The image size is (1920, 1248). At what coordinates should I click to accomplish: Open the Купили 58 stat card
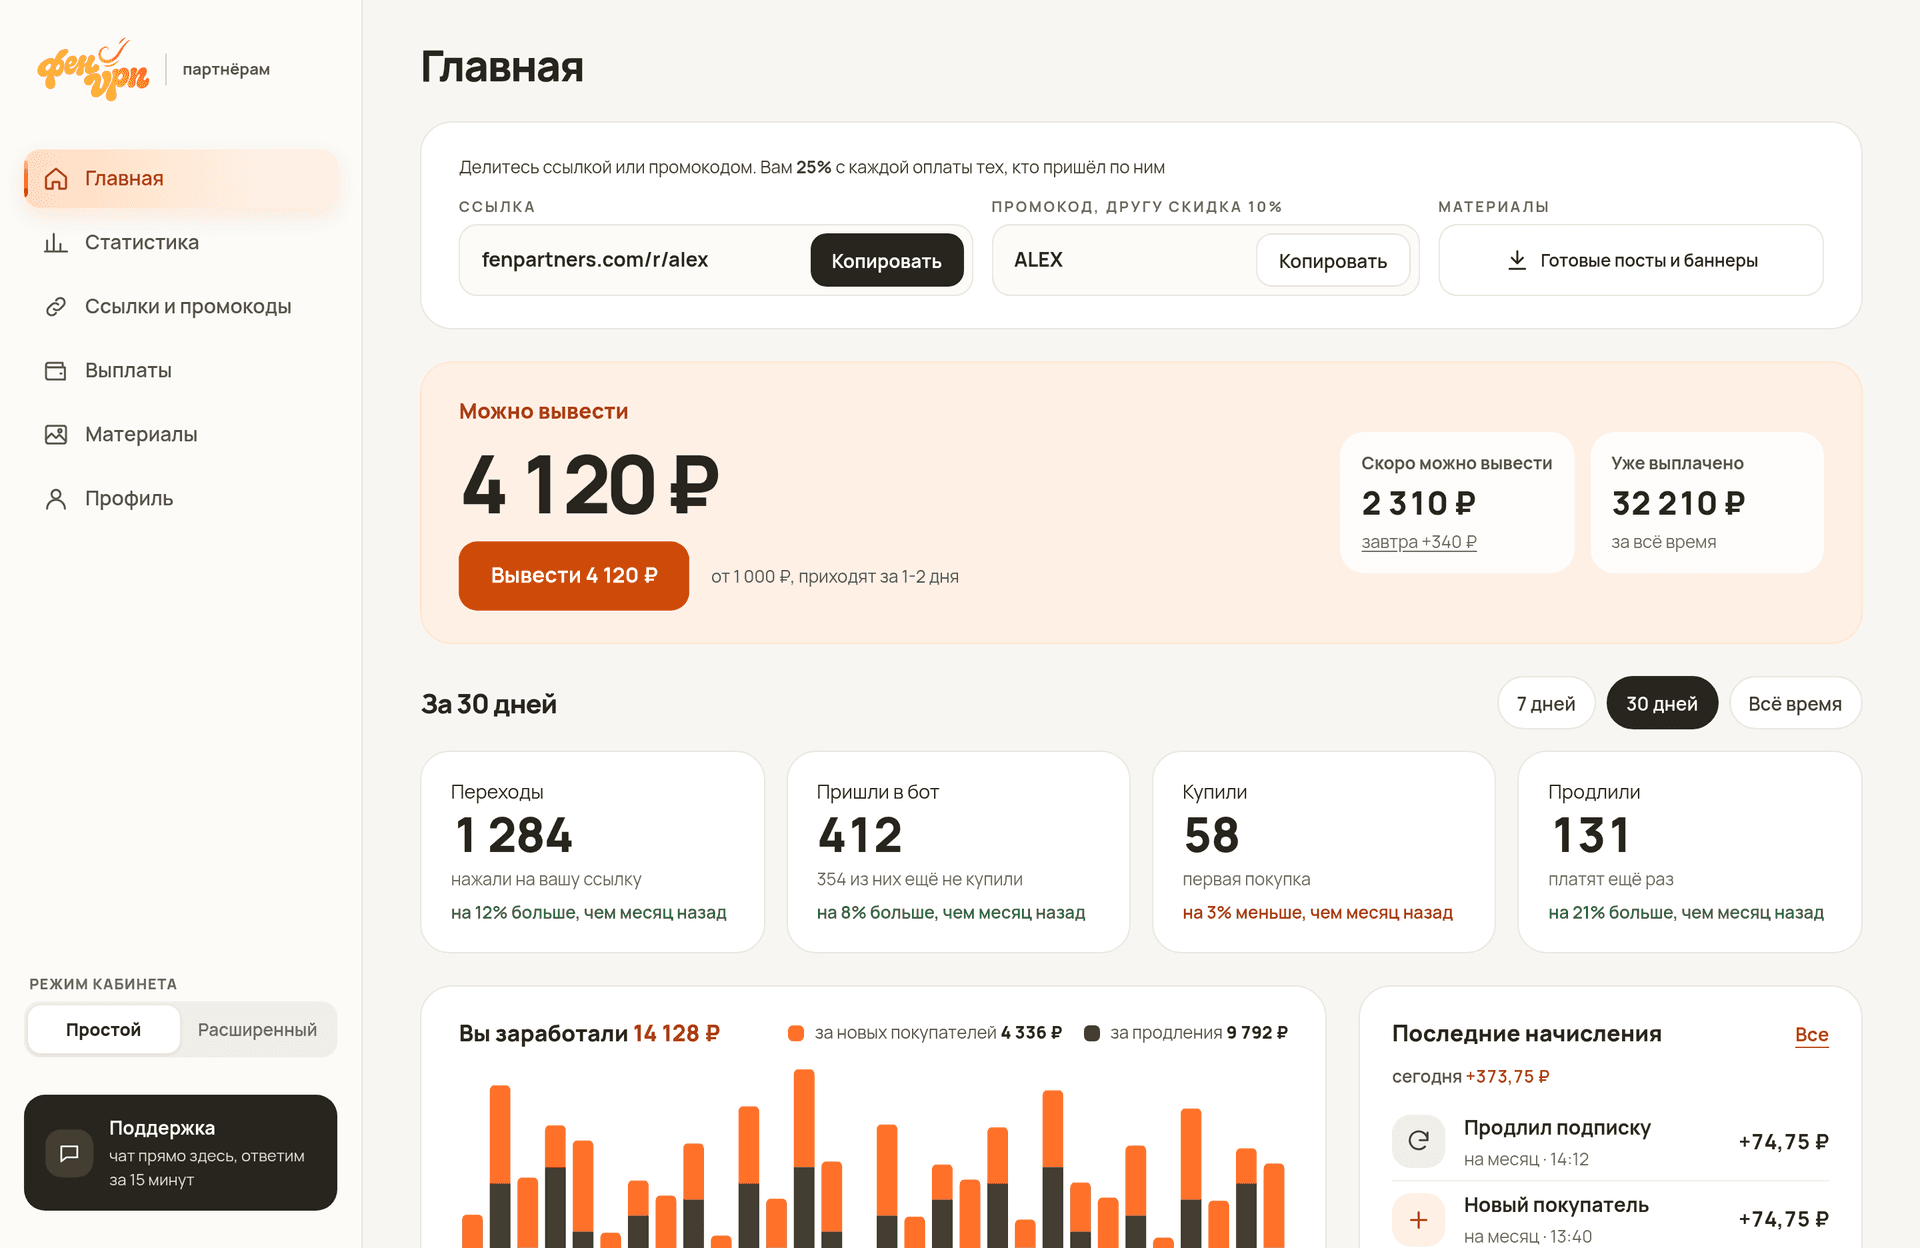[1324, 852]
